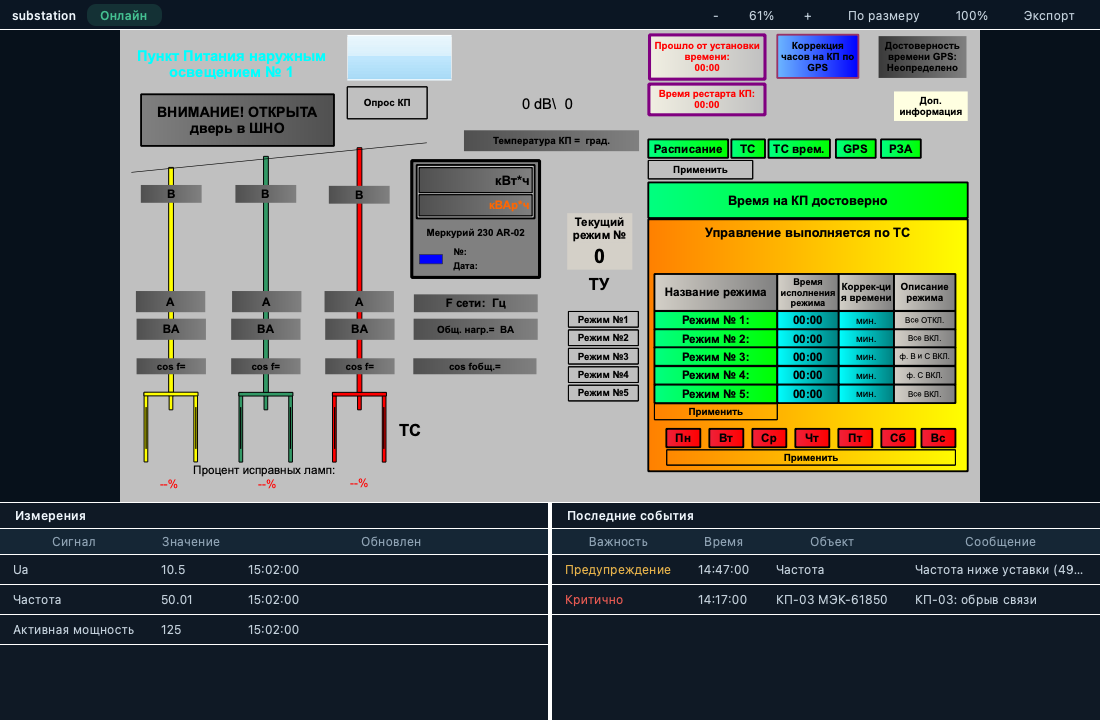
Task: Open the РЗА tab
Action: (900, 149)
